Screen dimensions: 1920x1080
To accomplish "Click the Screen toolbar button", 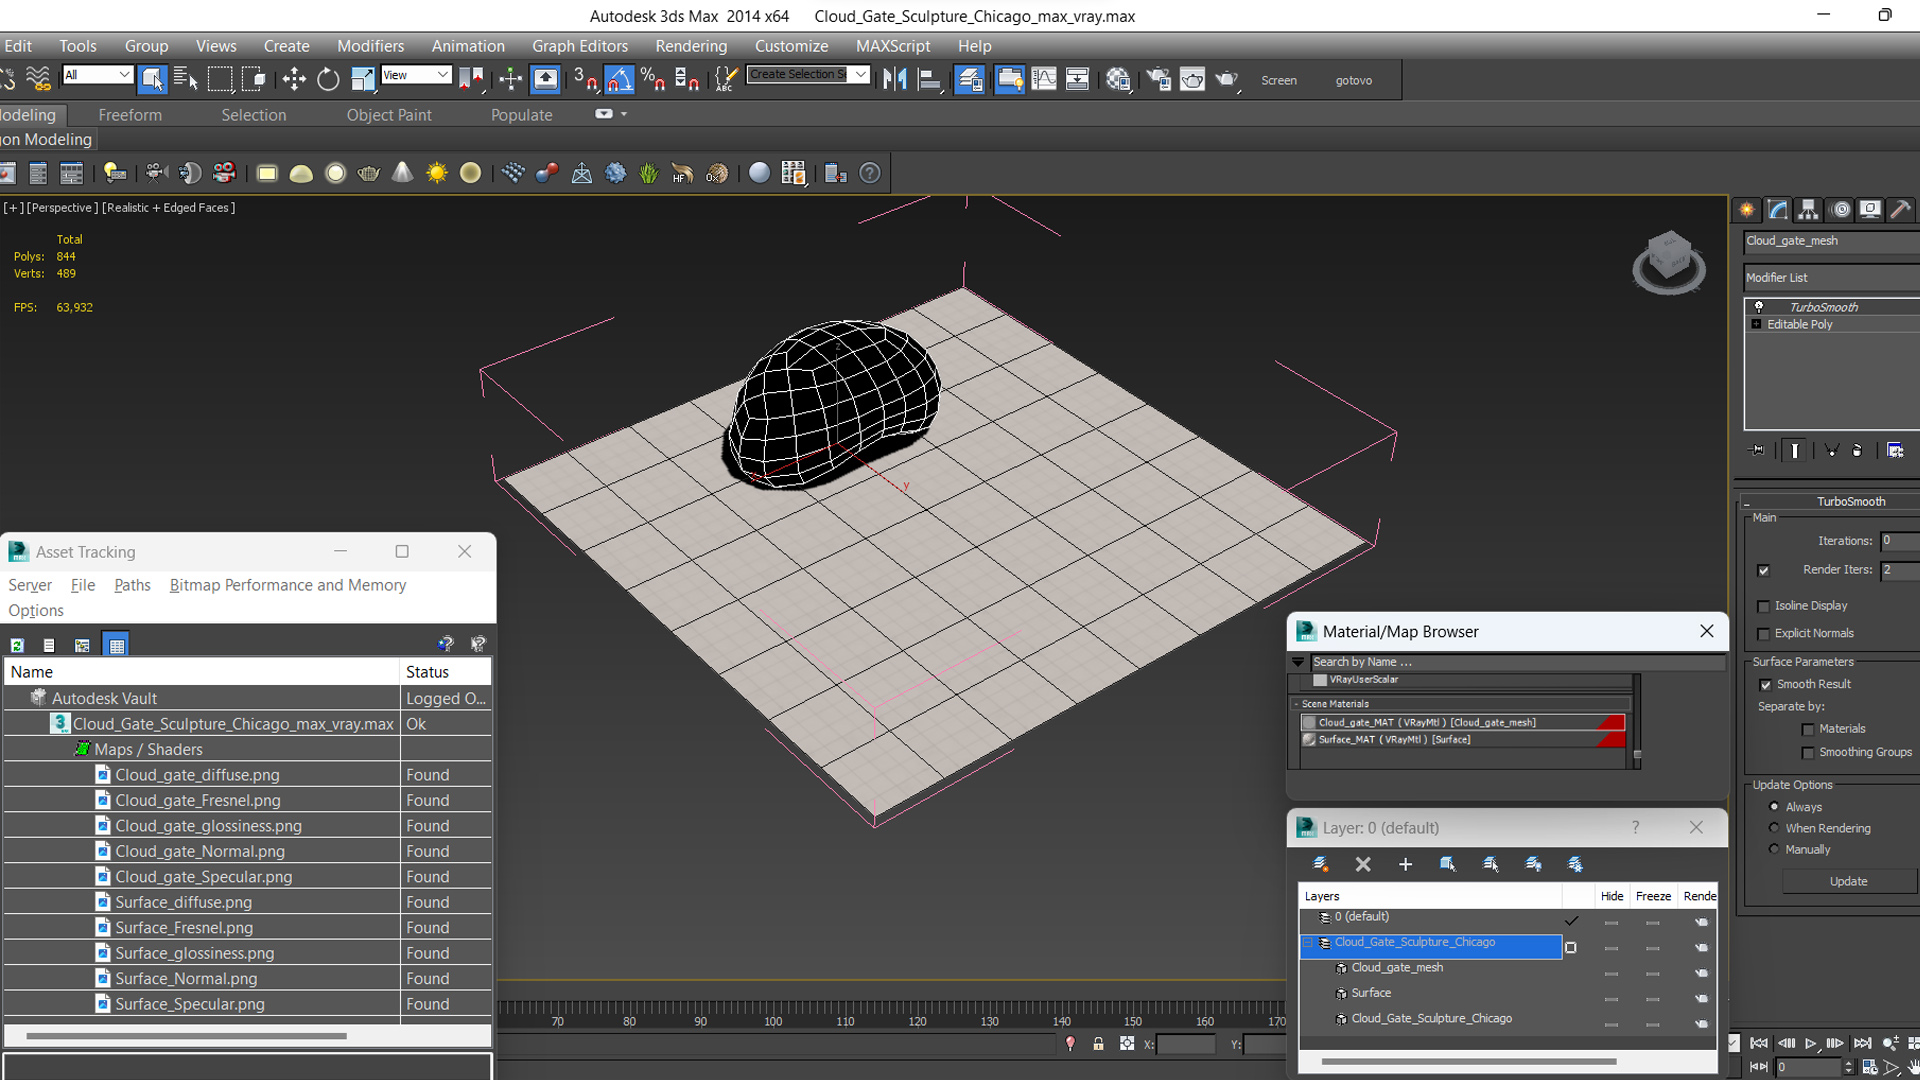I will click(x=1278, y=80).
